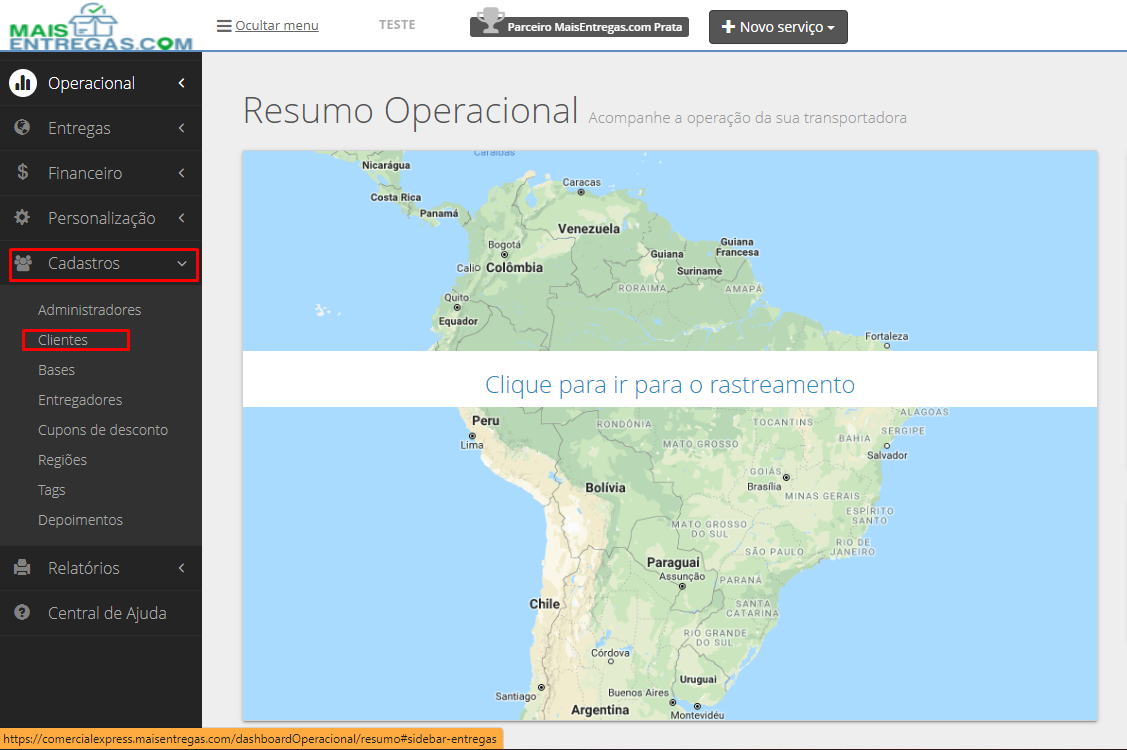The height and width of the screenshot is (750, 1127).
Task: Select Entregadores submenu item
Action: 80,400
